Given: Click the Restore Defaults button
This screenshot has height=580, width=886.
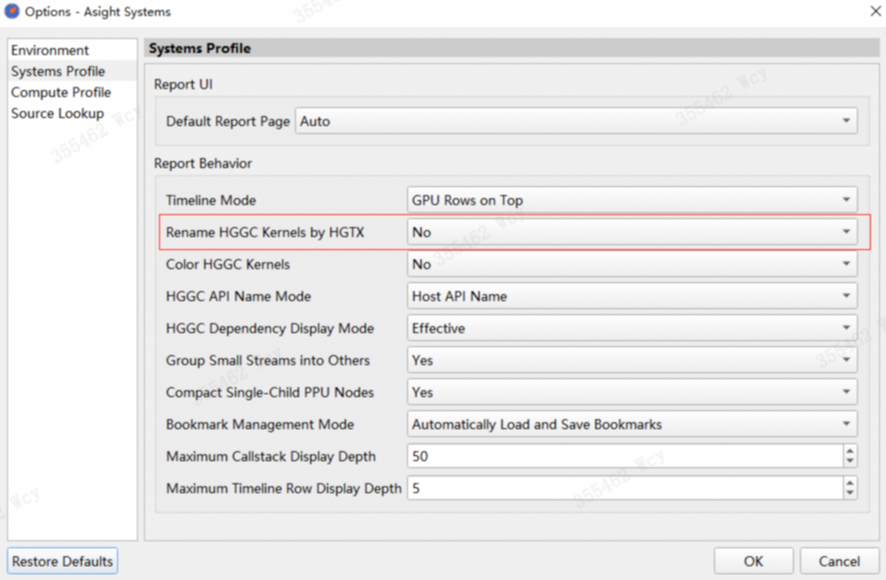Looking at the screenshot, I should (x=63, y=561).
